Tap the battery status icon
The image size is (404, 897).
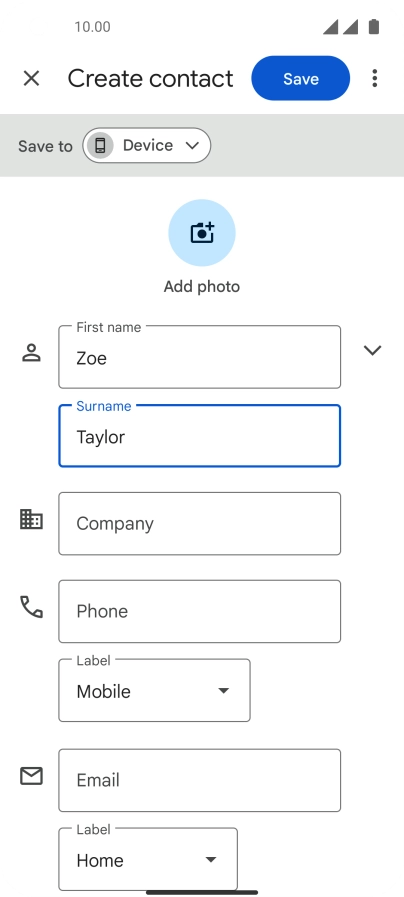tap(374, 26)
